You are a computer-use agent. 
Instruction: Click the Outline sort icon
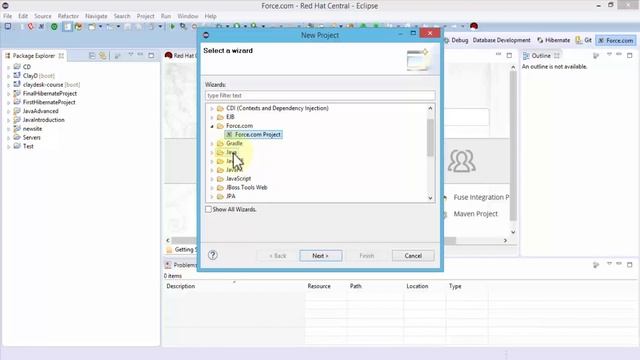coord(596,56)
